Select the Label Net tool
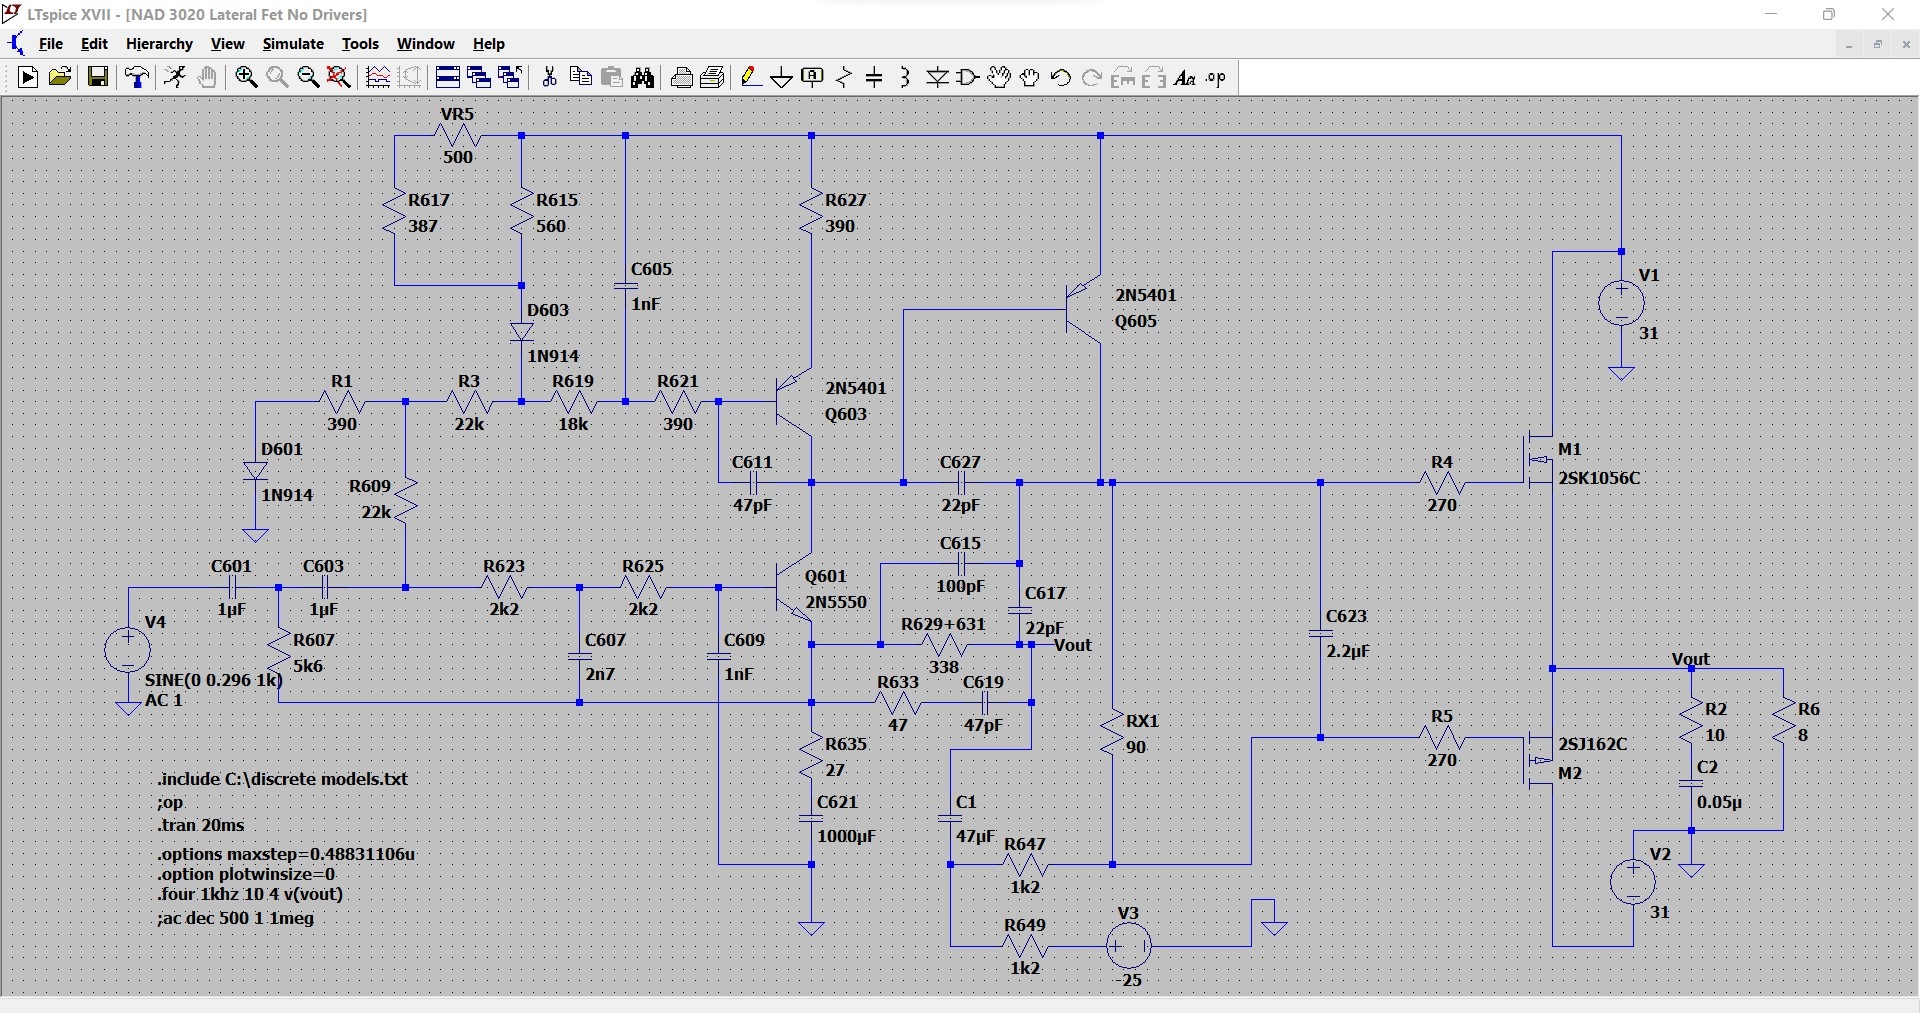 coord(813,78)
